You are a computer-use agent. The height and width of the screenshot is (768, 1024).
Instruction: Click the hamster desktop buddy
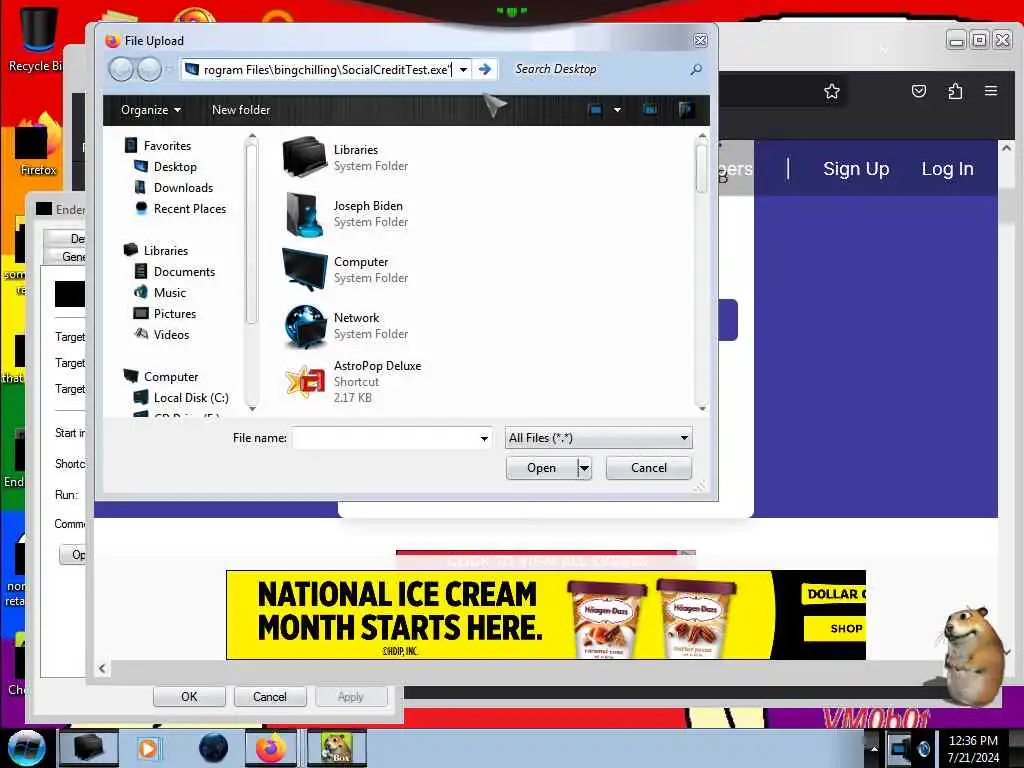971,656
